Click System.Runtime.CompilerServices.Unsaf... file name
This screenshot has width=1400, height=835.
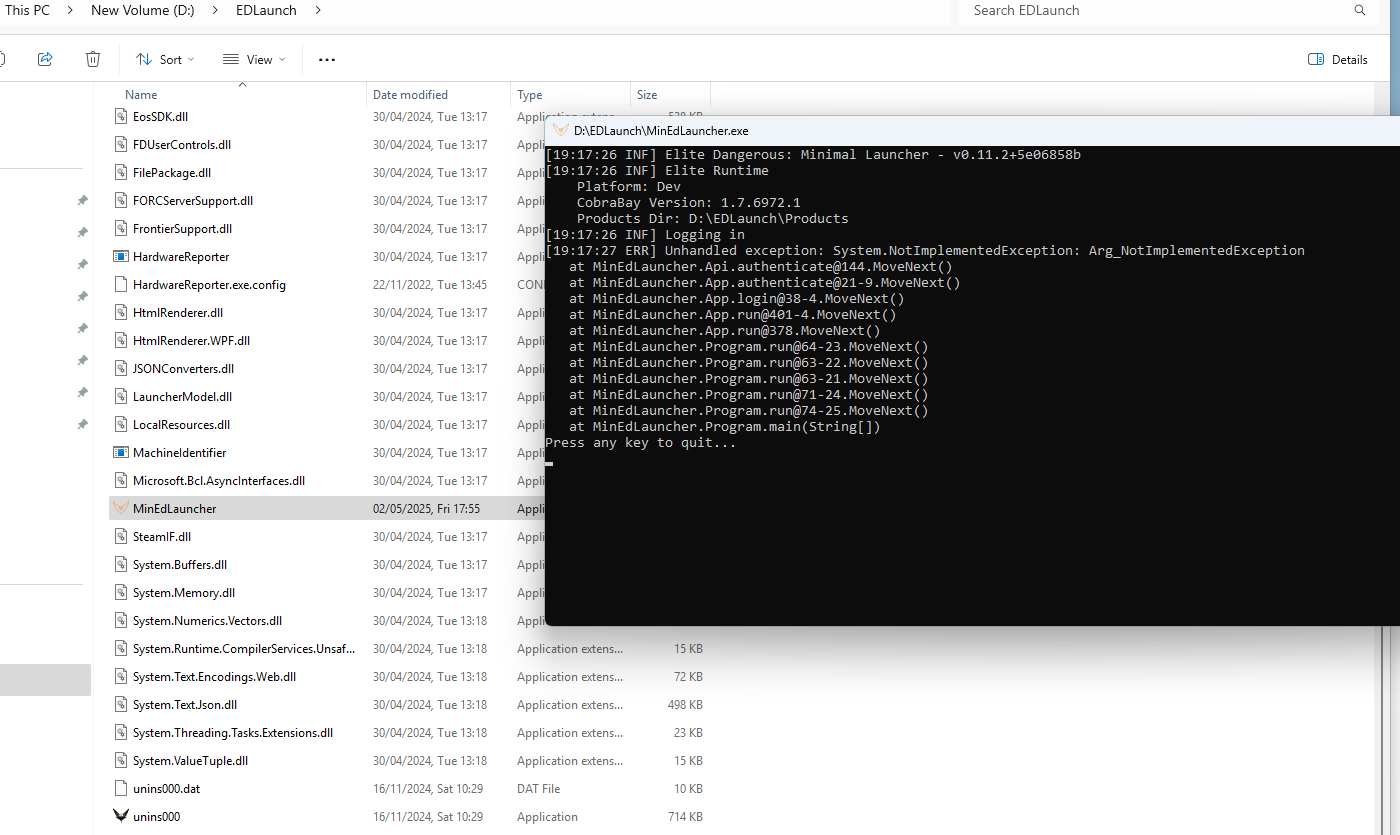tap(244, 649)
